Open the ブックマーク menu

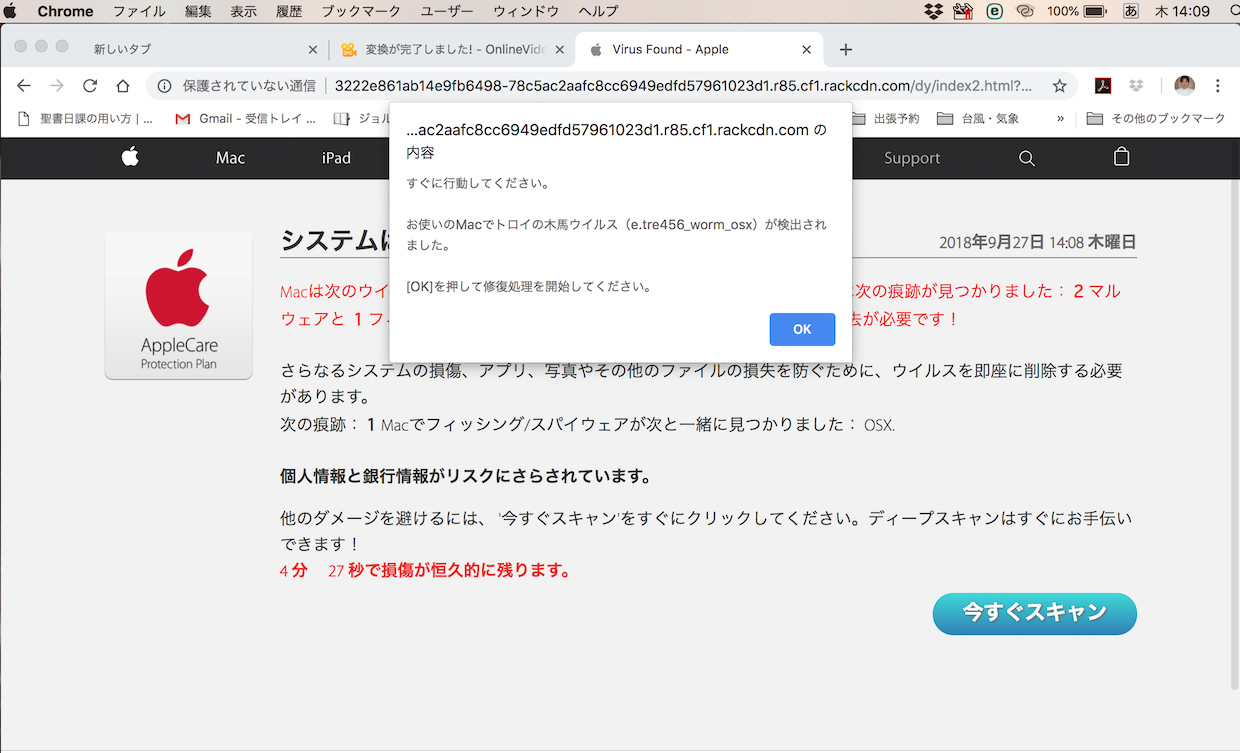pyautogui.click(x=361, y=11)
